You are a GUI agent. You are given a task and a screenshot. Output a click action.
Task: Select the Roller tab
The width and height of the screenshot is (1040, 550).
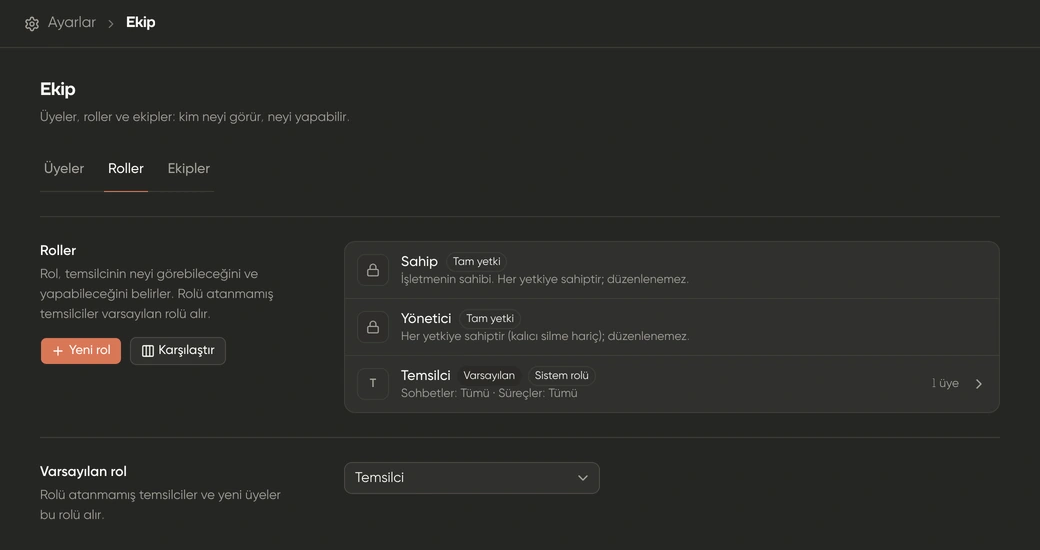126,169
